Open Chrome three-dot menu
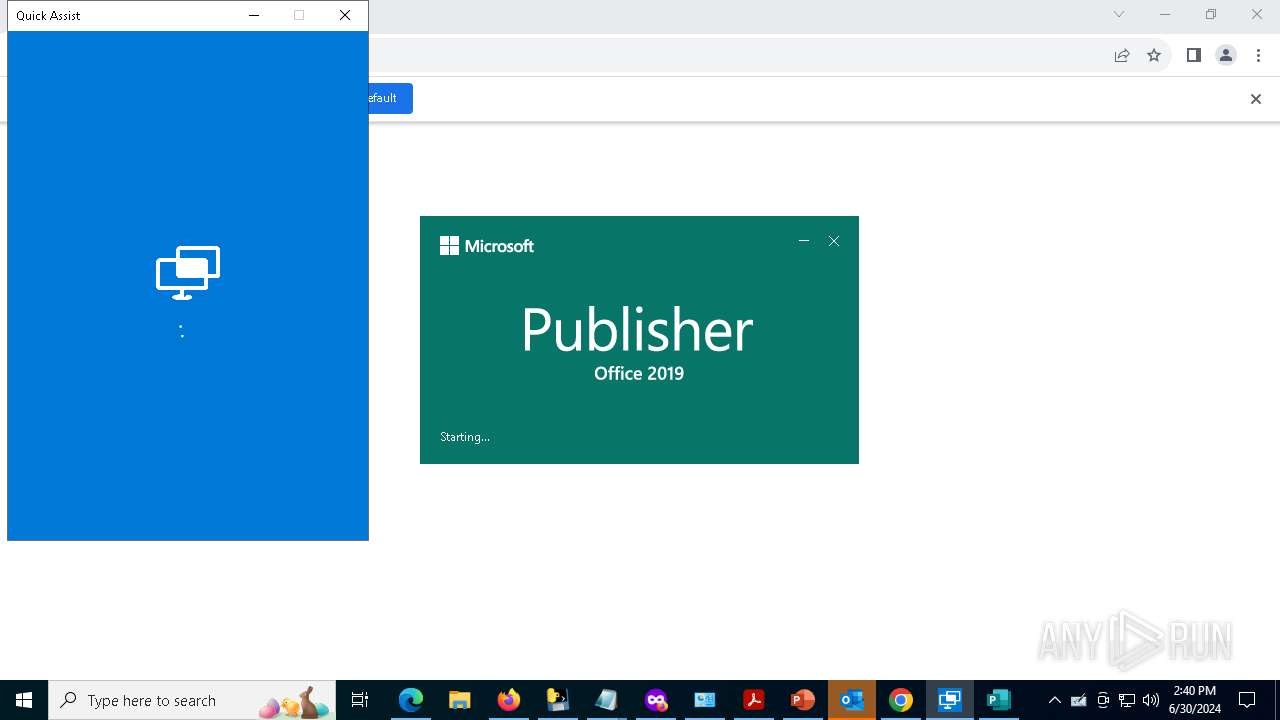Screen dimensions: 1280x720 pos(1259,56)
